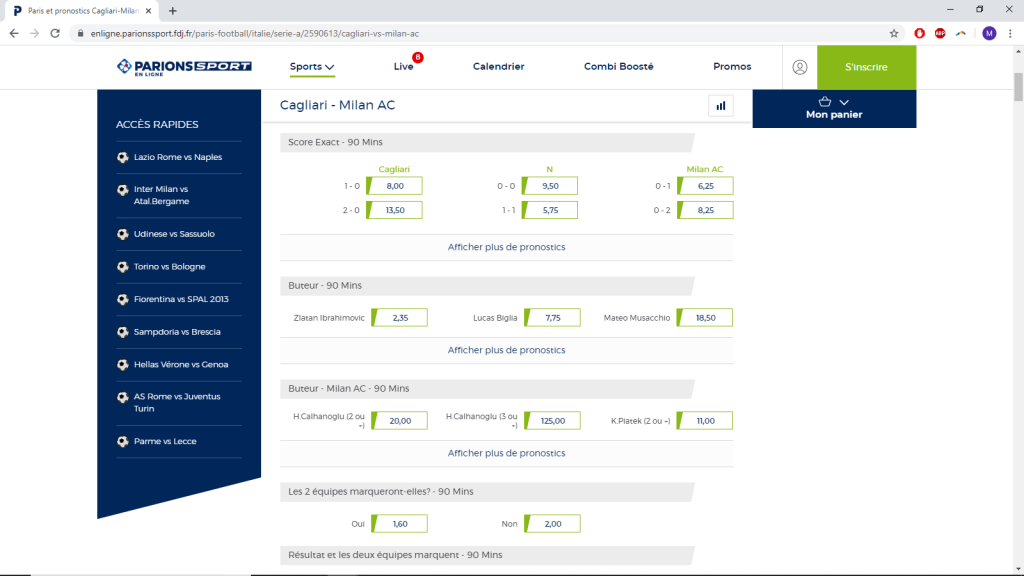
Task: Show match statistics bar chart icon
Action: pos(720,106)
